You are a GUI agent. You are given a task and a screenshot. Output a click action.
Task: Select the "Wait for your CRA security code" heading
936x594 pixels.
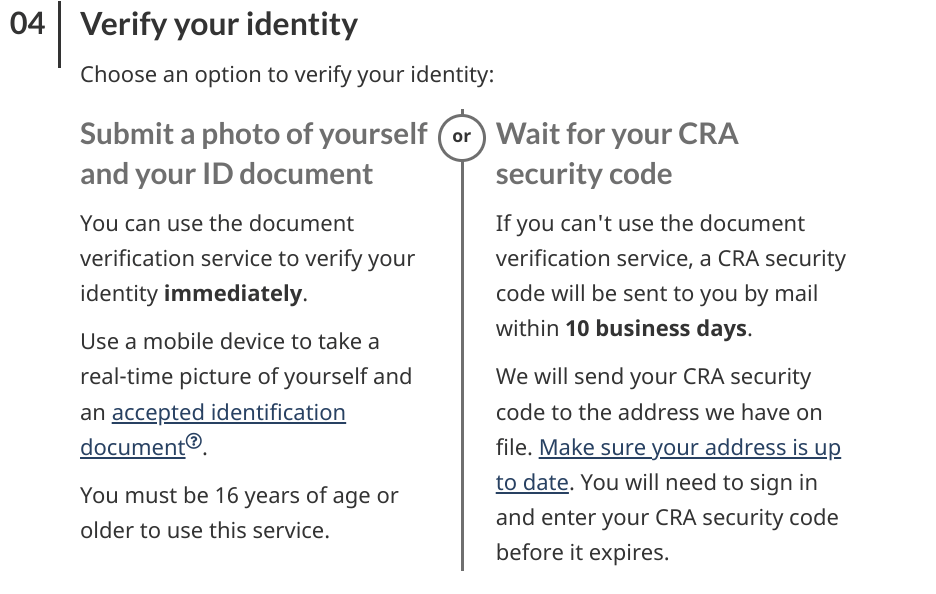[x=617, y=153]
